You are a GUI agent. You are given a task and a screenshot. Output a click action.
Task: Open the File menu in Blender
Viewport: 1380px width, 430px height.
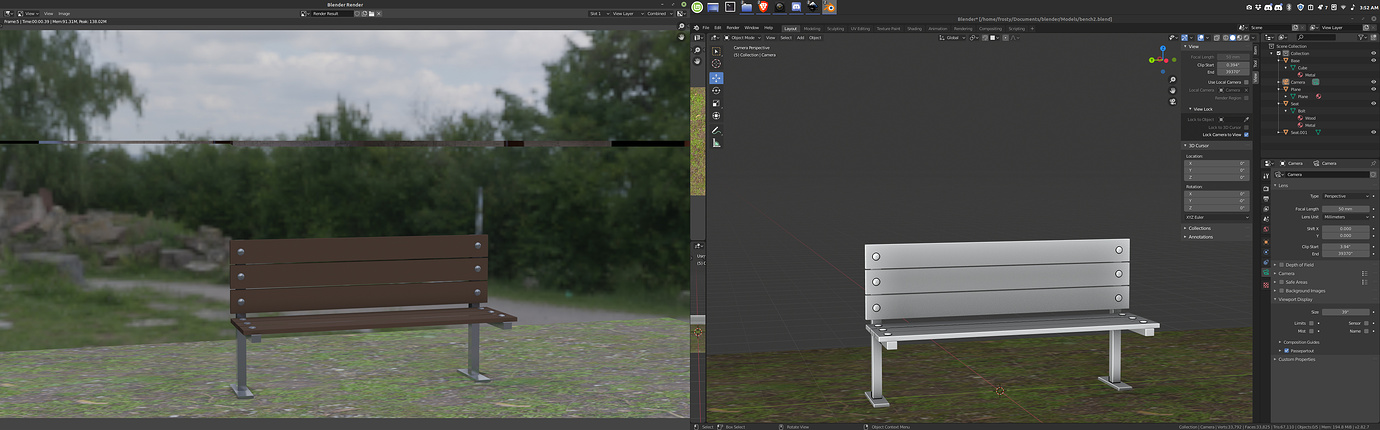705,28
